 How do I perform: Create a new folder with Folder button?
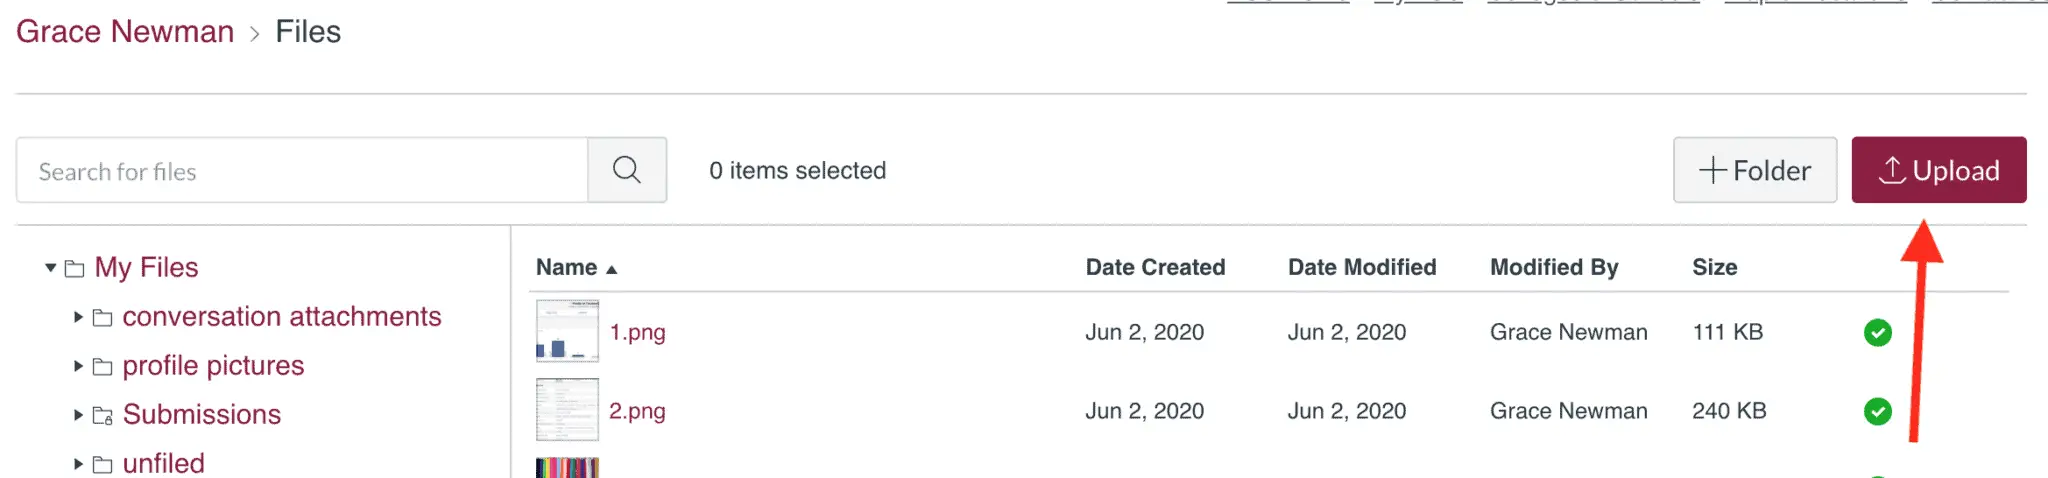point(1754,170)
